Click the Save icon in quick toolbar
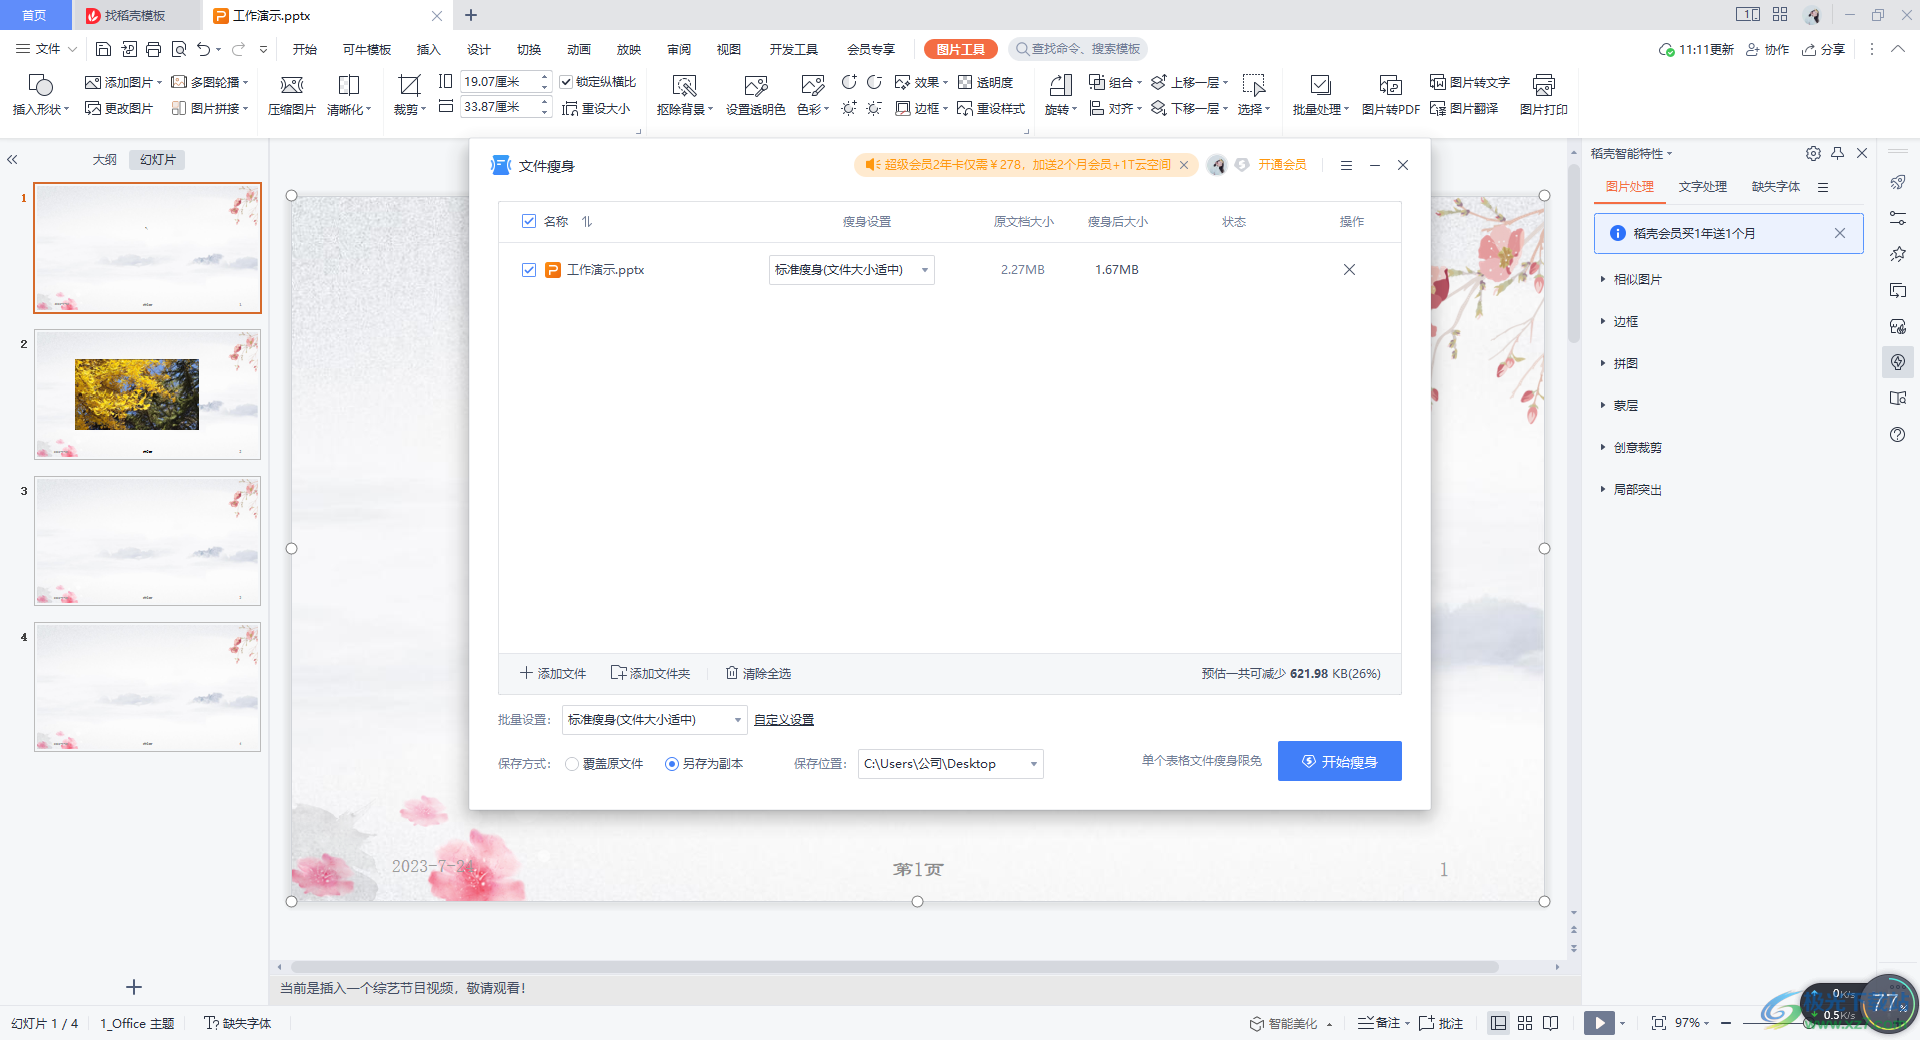The width and height of the screenshot is (1920, 1040). (103, 49)
